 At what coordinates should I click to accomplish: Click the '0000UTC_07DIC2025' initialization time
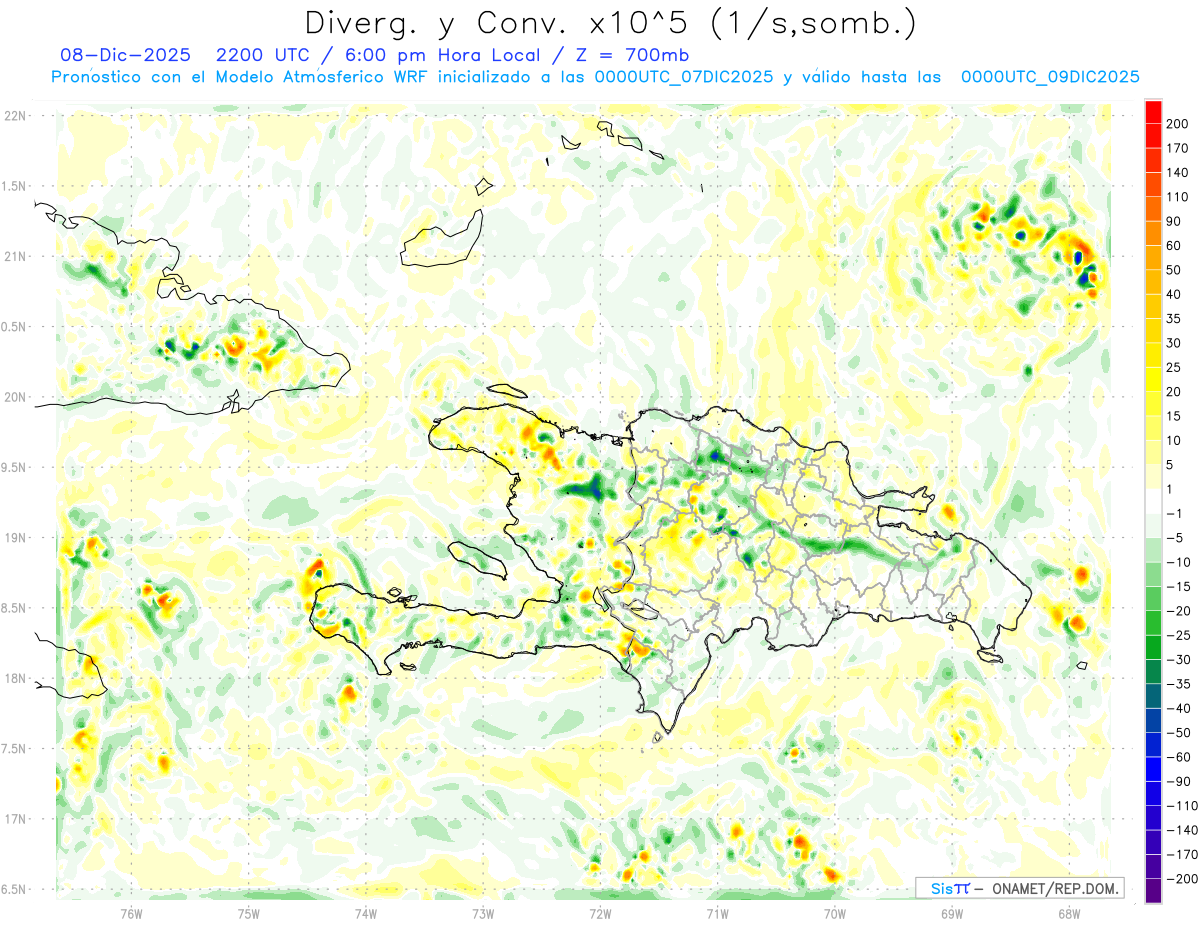pos(684,77)
